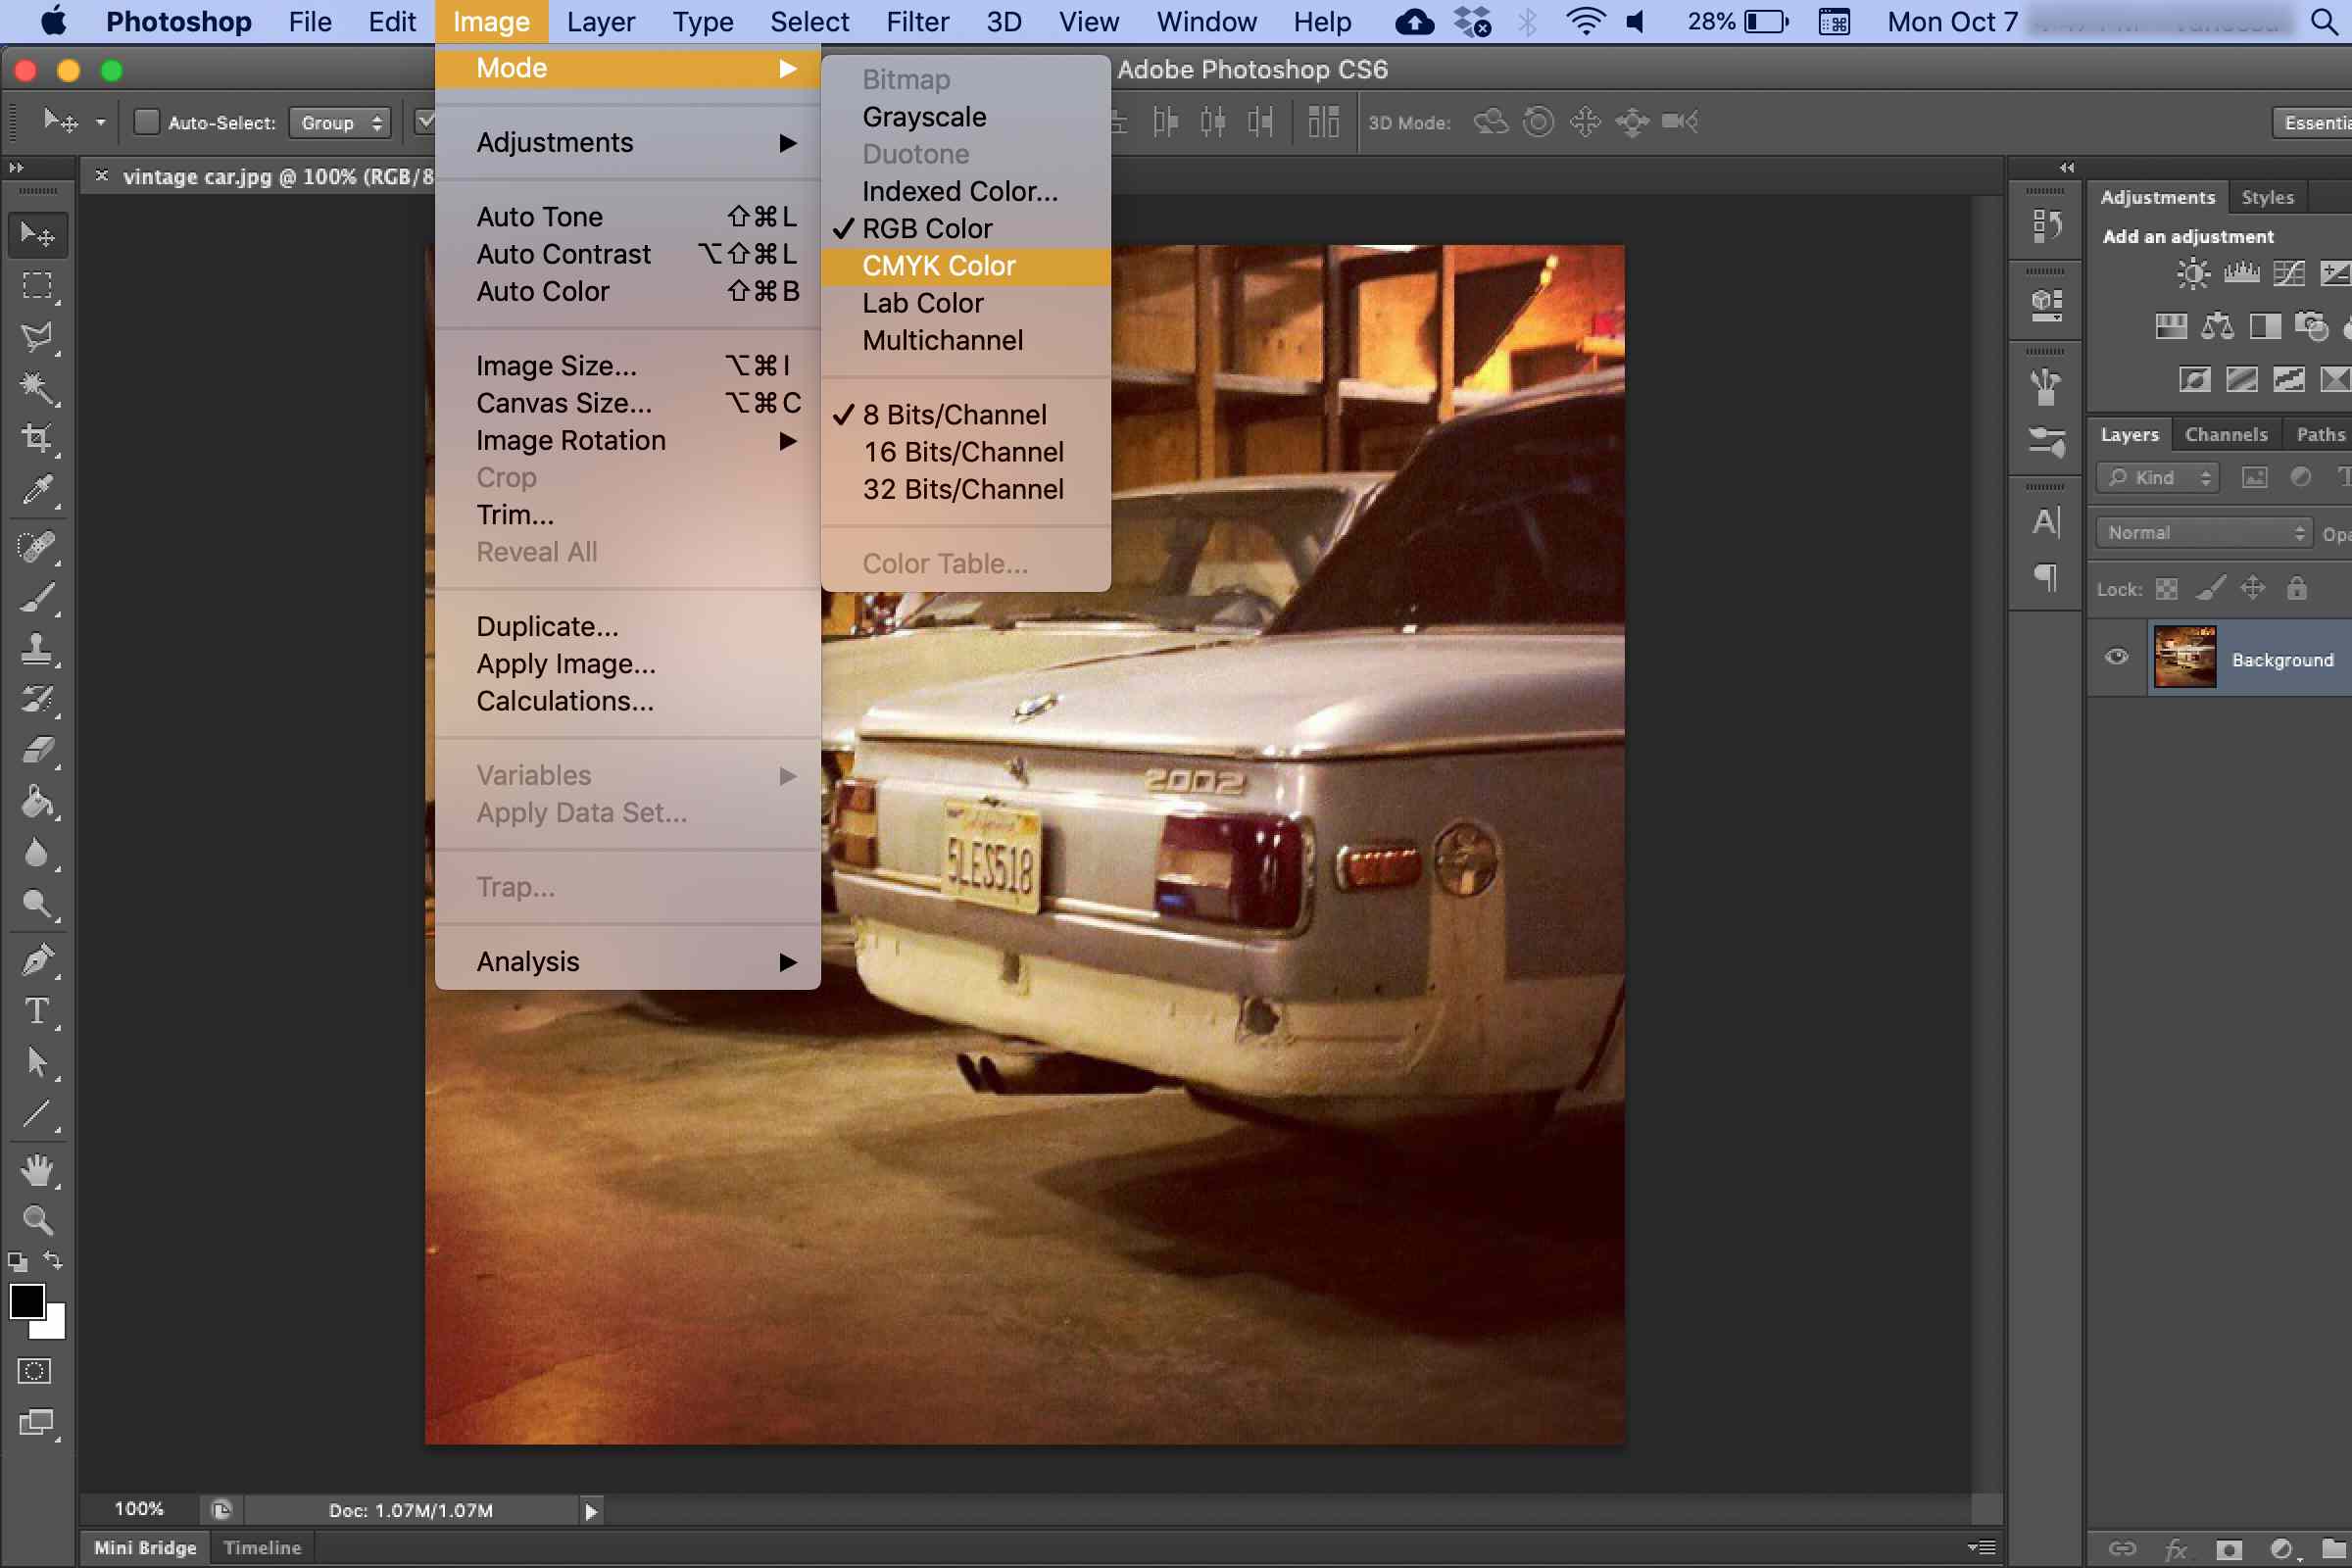Toggle pixel layer filter

tap(2254, 477)
